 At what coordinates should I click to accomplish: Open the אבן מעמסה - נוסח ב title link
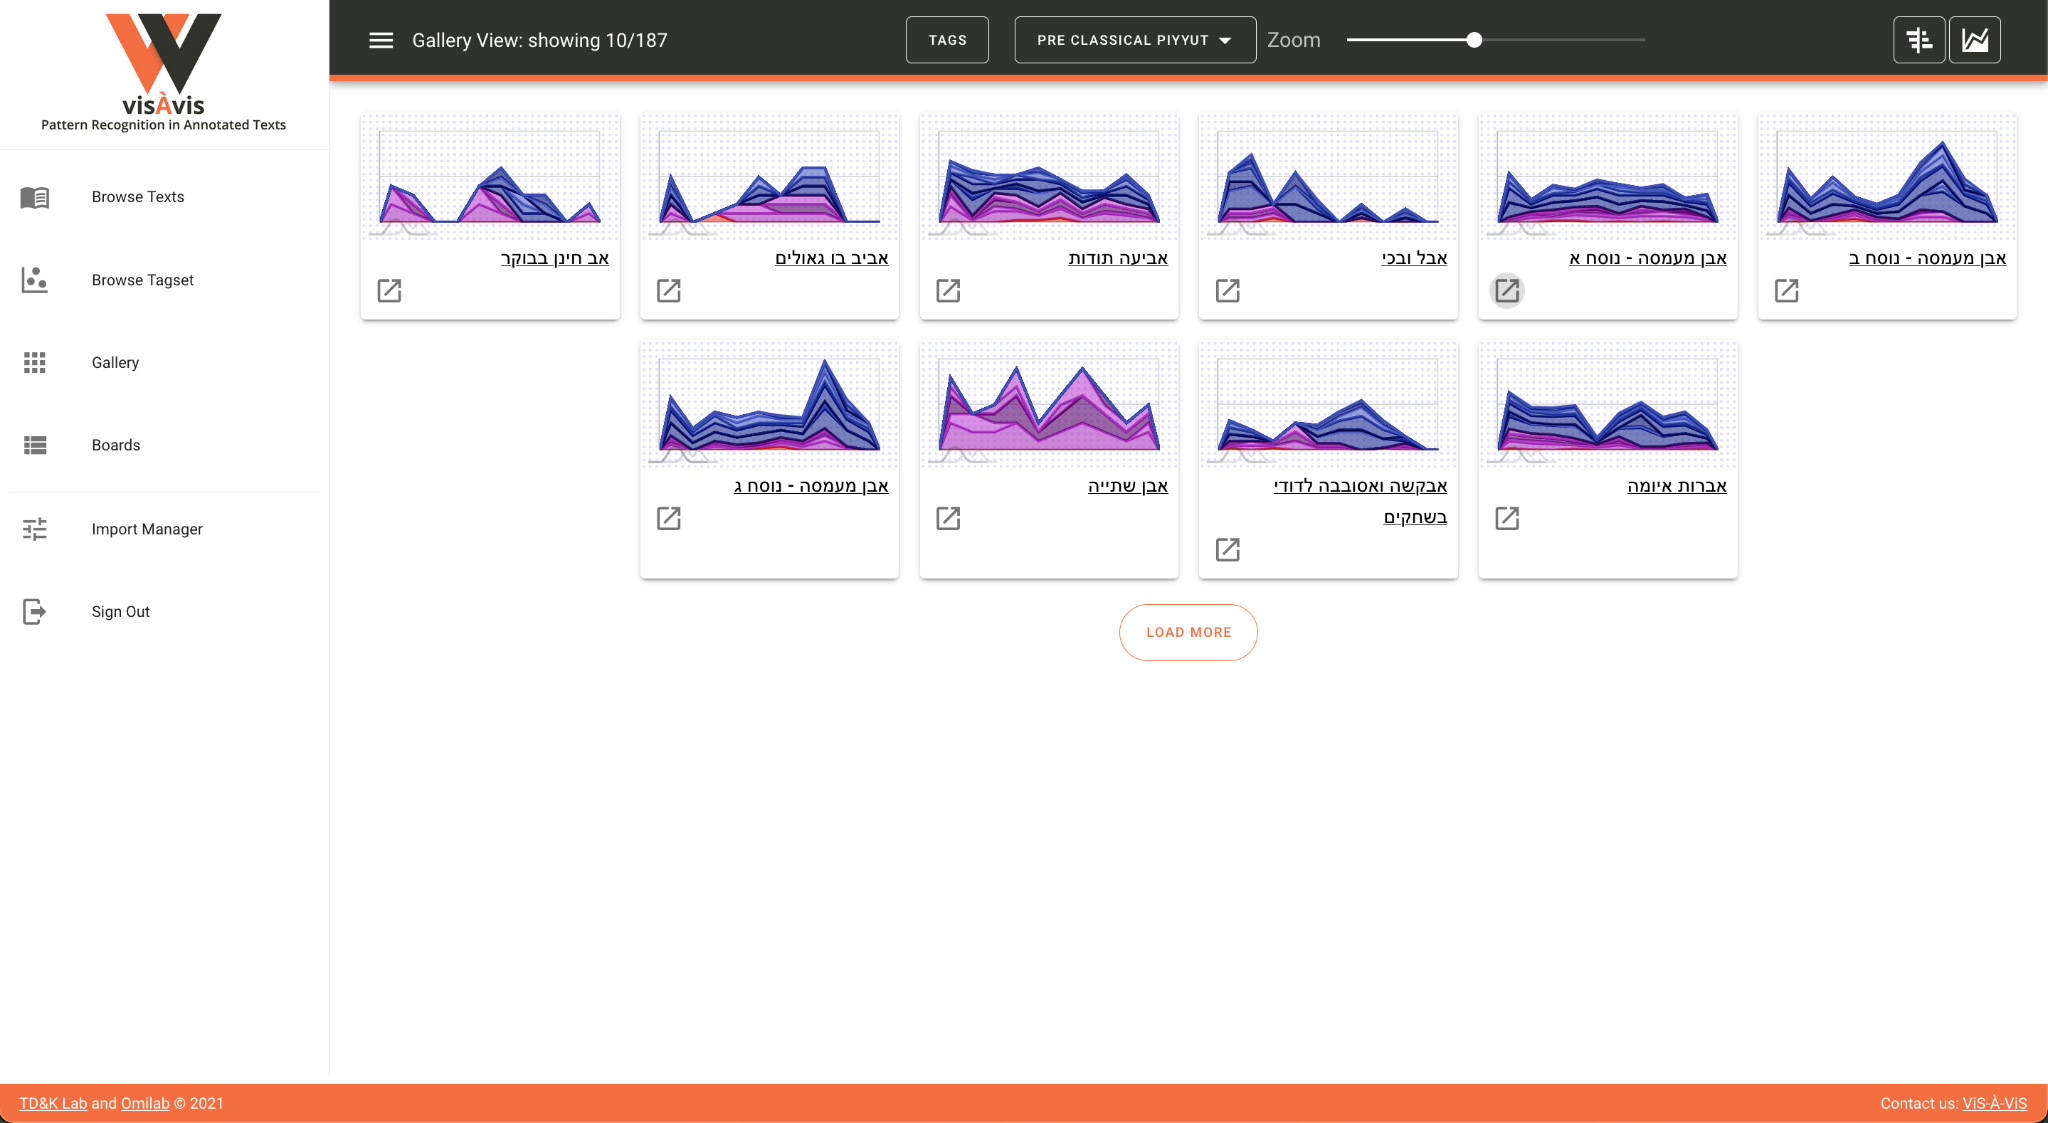click(1927, 258)
